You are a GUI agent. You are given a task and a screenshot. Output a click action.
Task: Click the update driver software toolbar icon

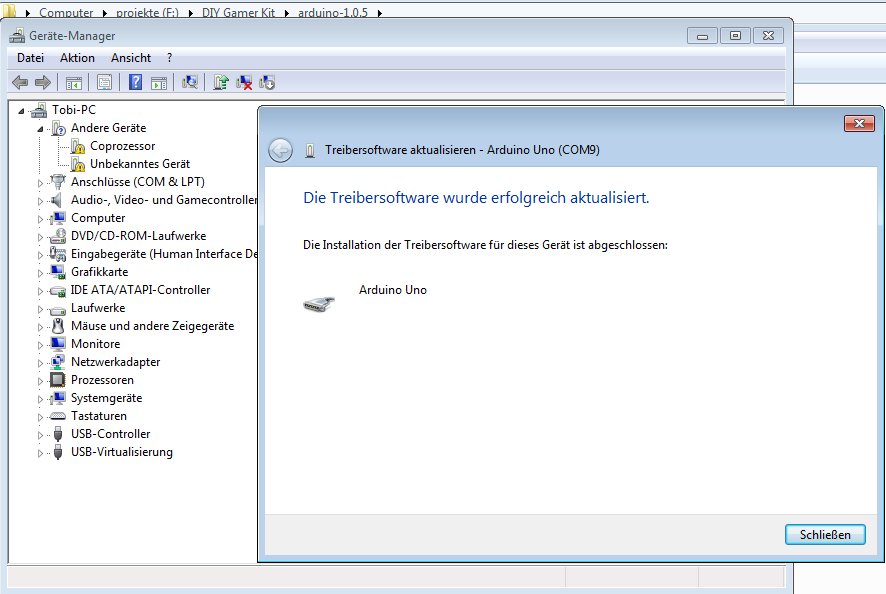click(221, 82)
